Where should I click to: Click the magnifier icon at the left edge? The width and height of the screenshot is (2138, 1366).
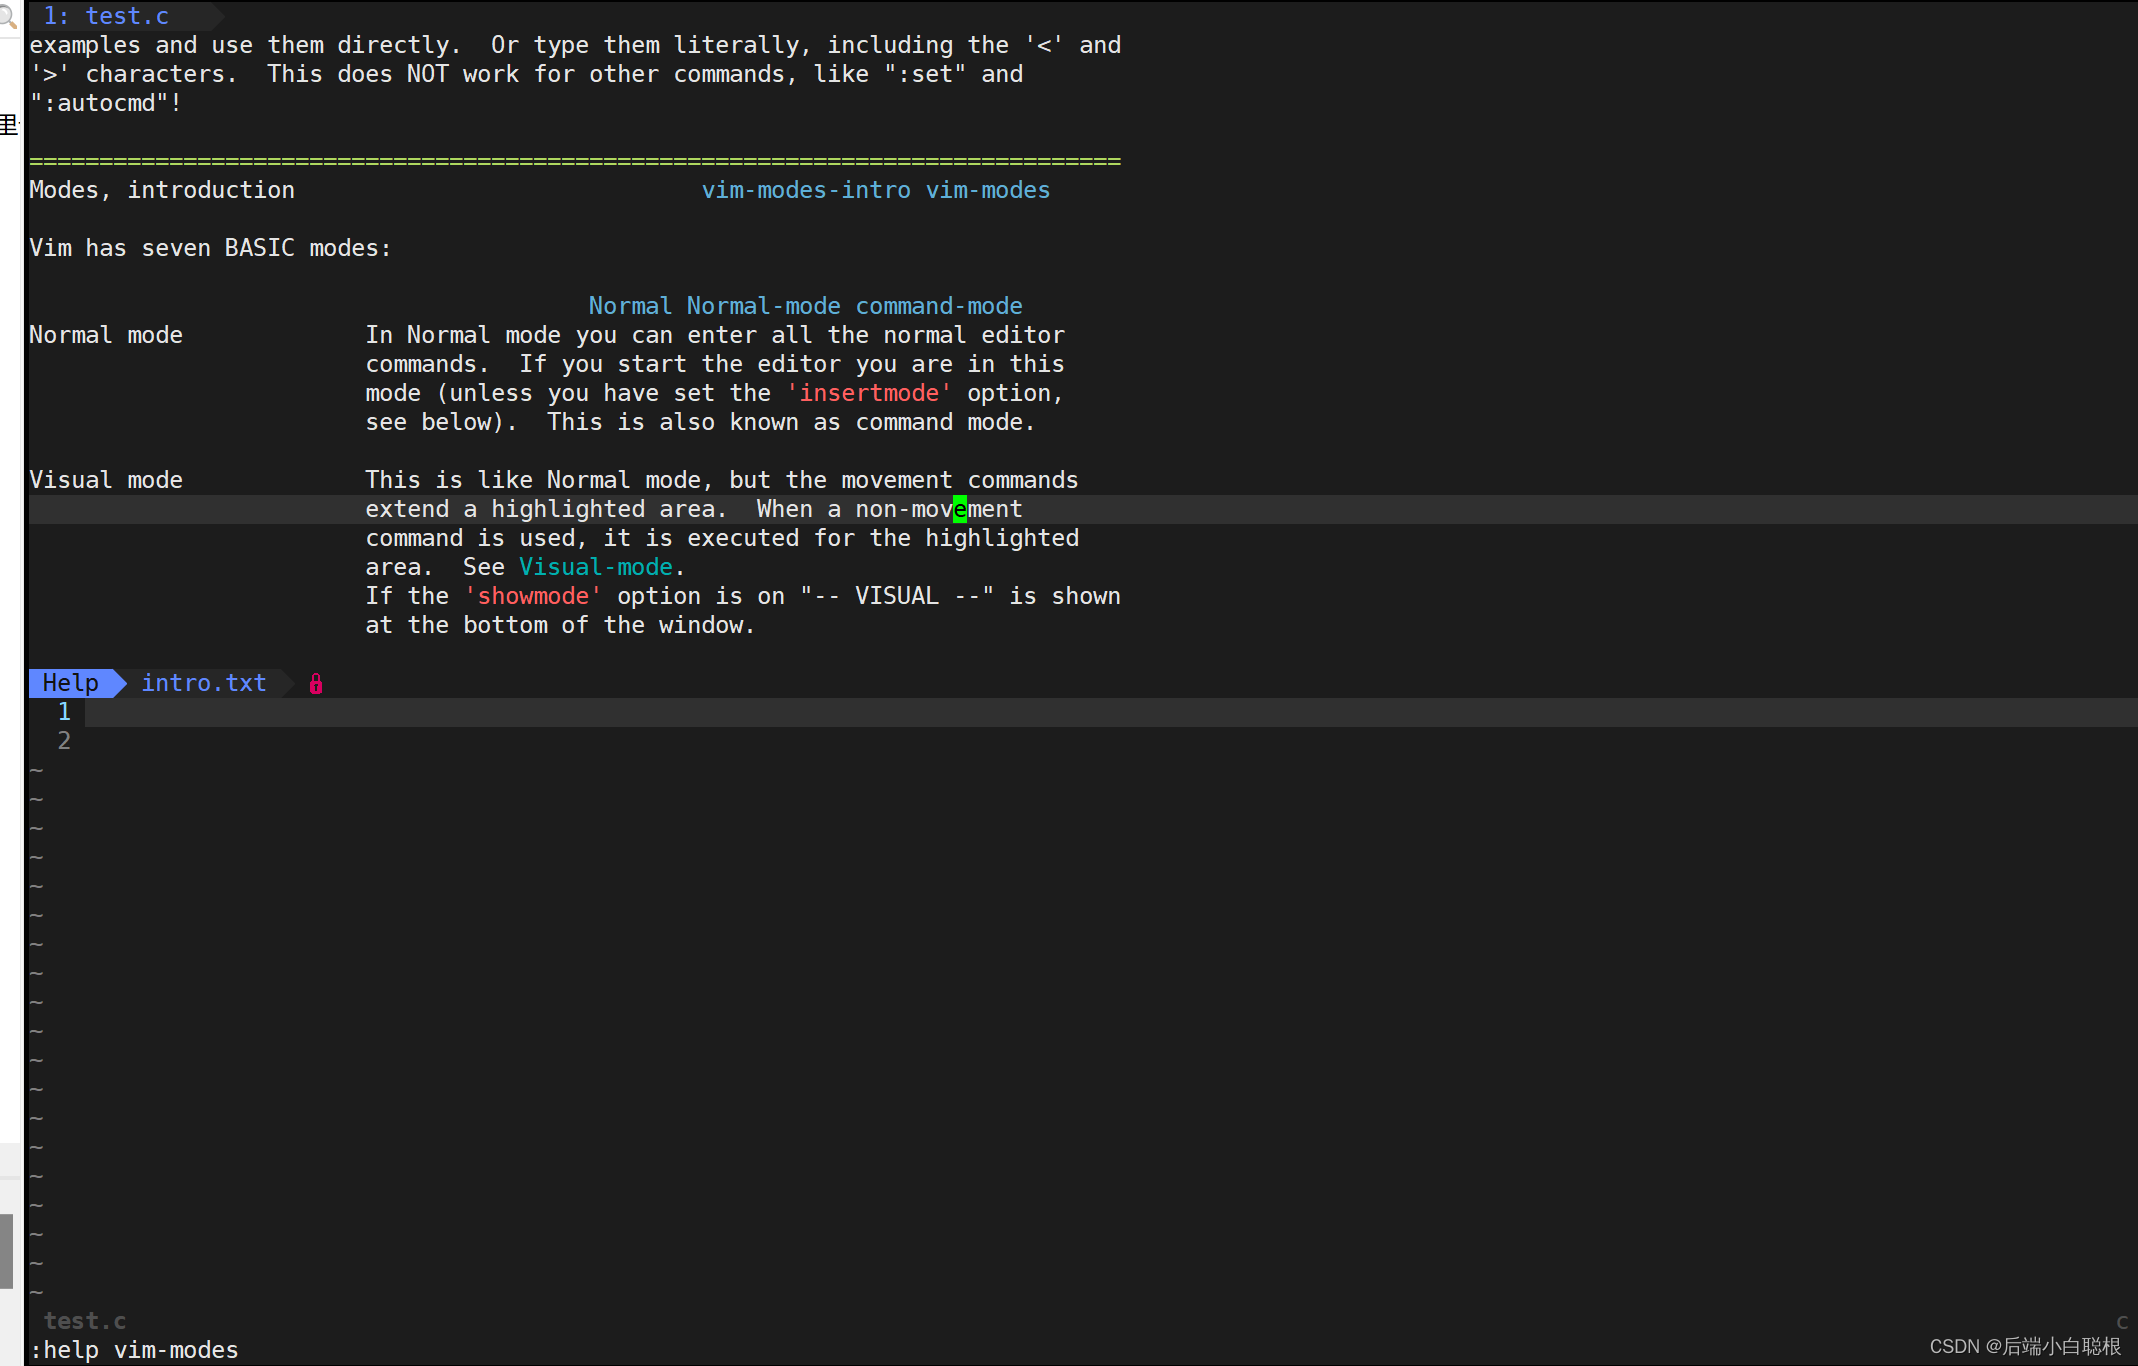point(8,16)
